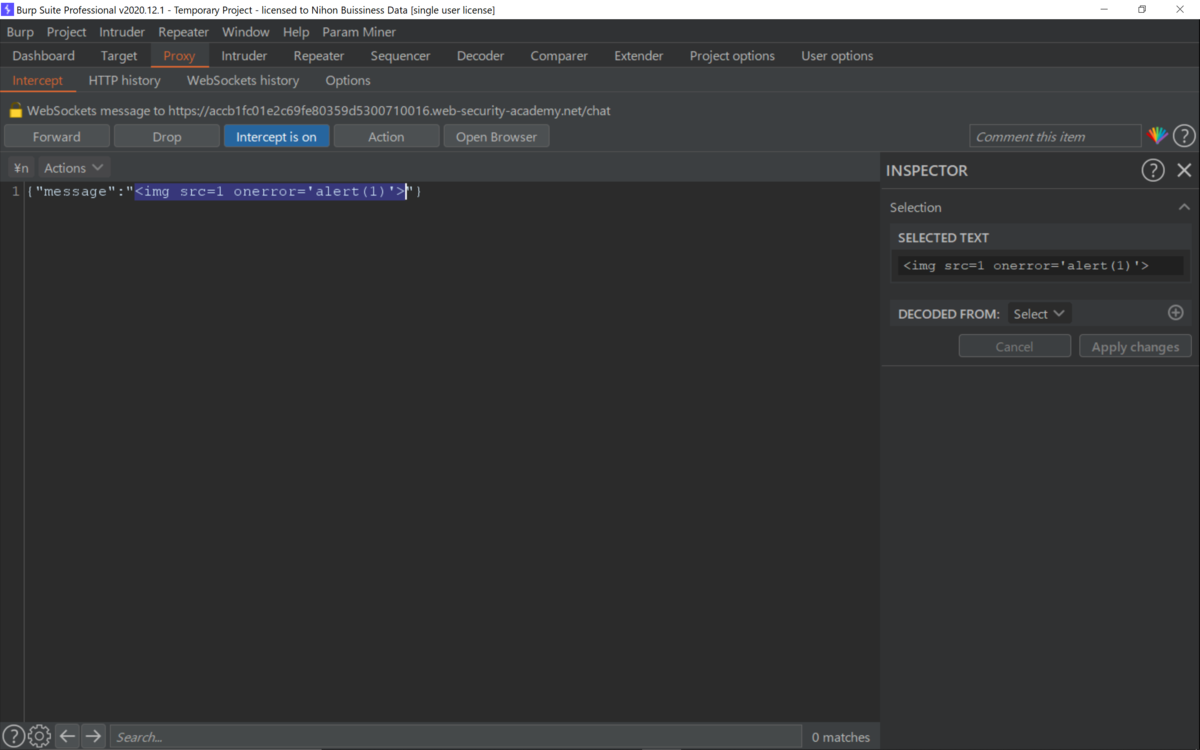Click the "DECODED FROM:" label
The width and height of the screenshot is (1200, 750).
tap(949, 314)
